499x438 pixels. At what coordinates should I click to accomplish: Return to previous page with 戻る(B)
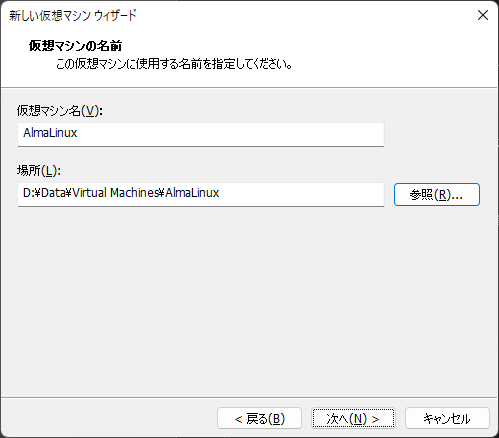click(259, 418)
